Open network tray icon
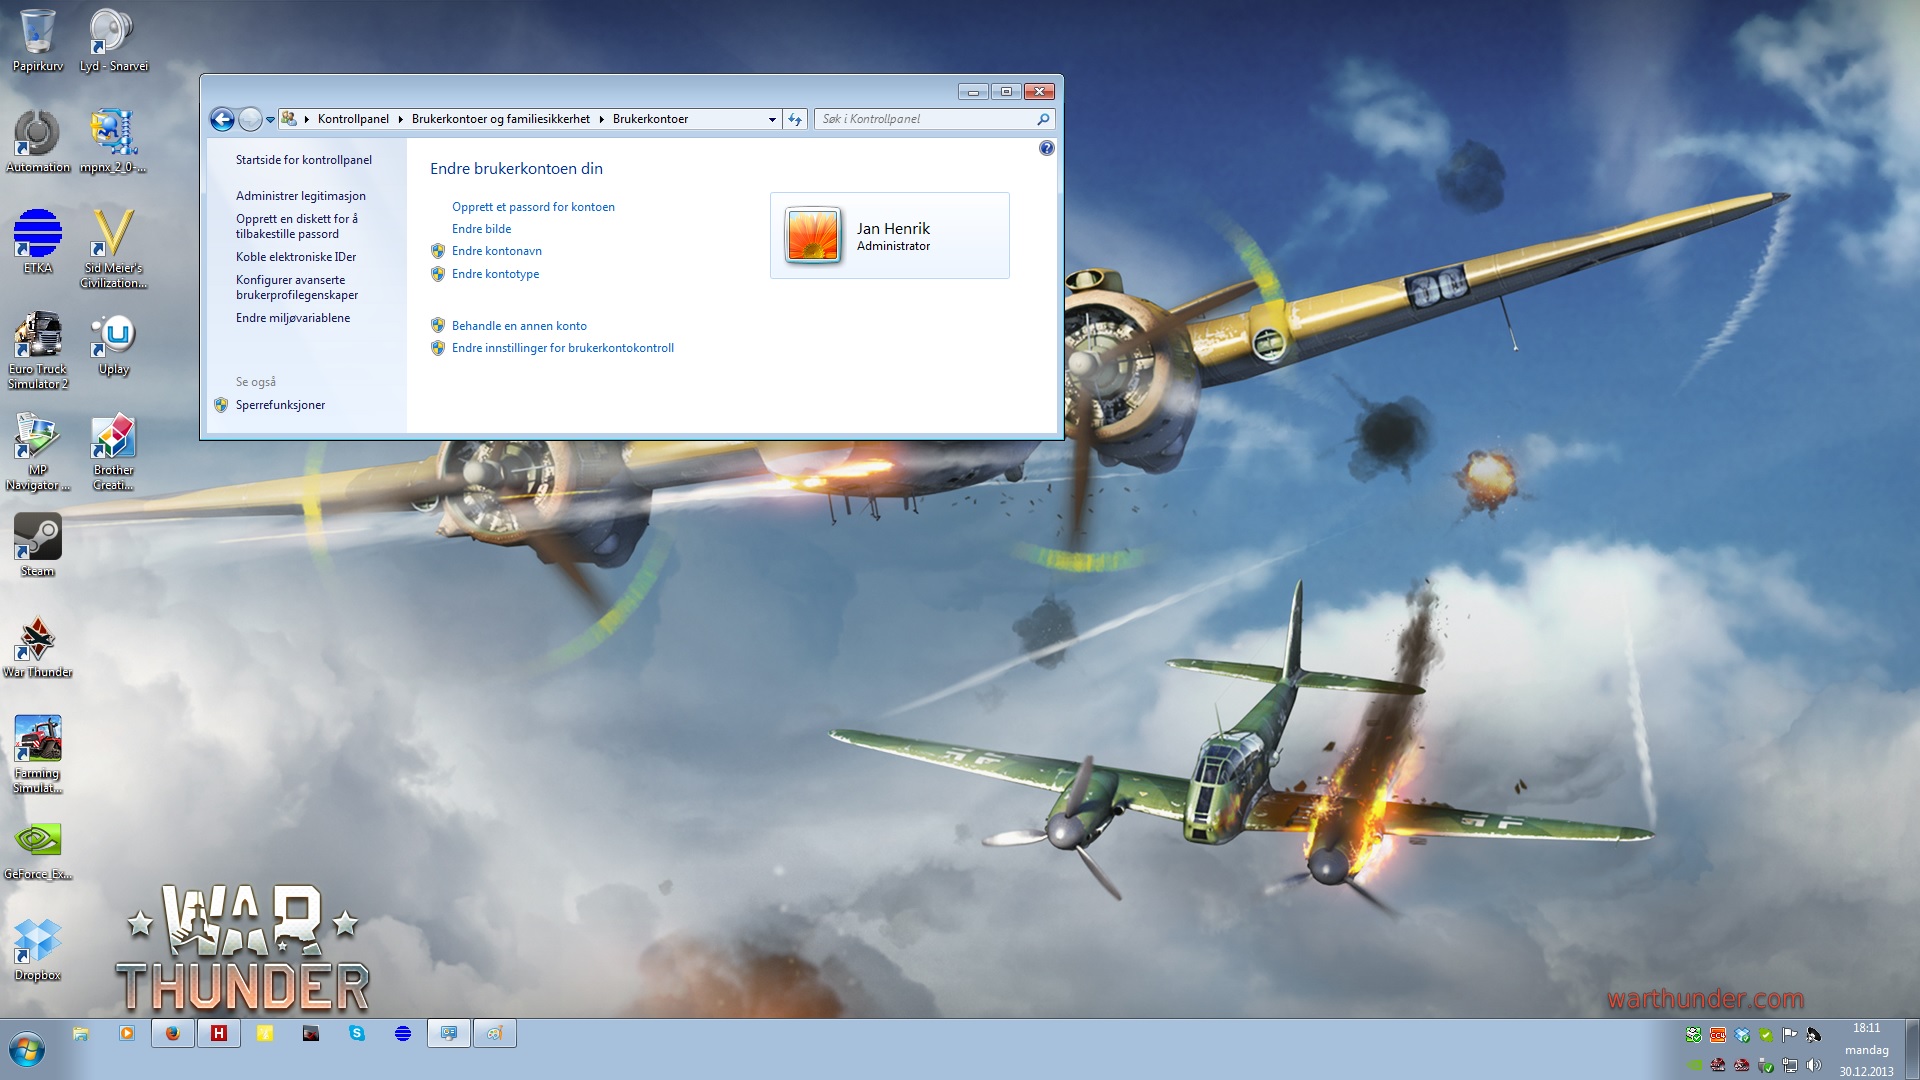 click(x=1790, y=1065)
